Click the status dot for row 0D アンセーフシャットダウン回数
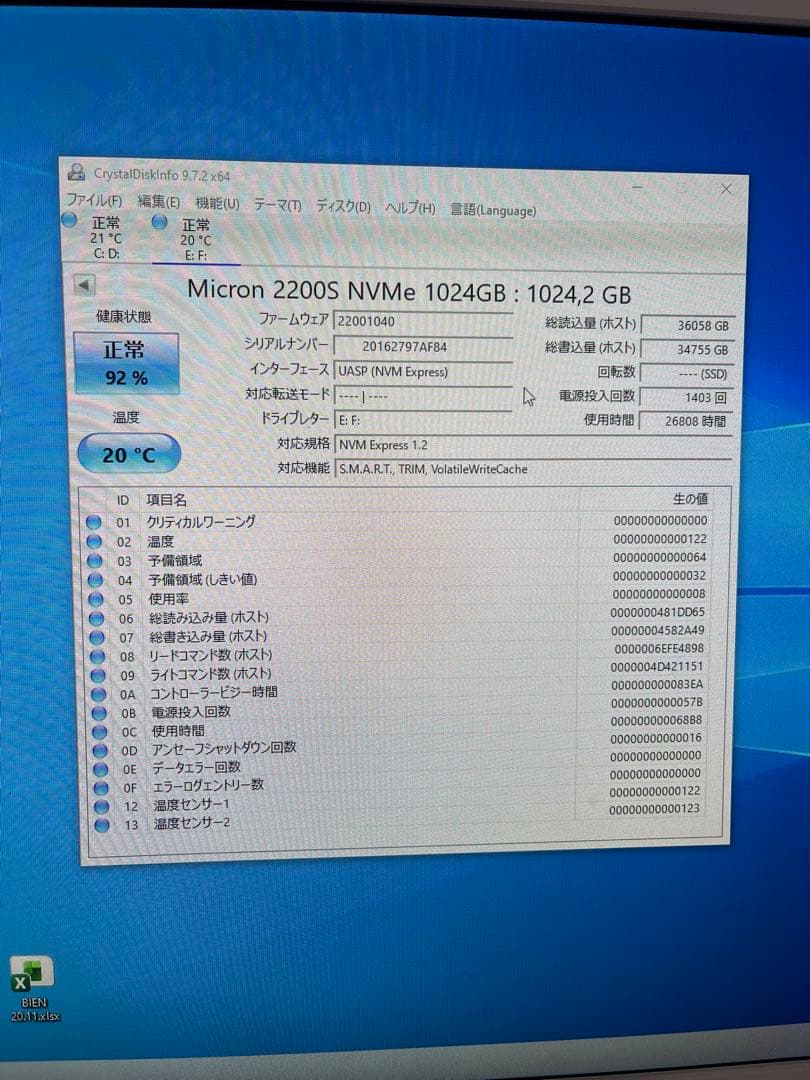This screenshot has width=810, height=1080. coord(101,750)
